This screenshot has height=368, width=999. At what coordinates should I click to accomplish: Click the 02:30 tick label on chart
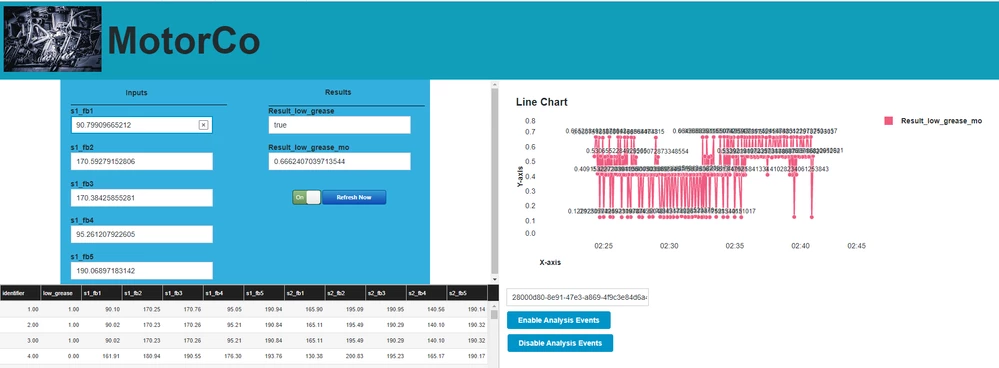[669, 246]
